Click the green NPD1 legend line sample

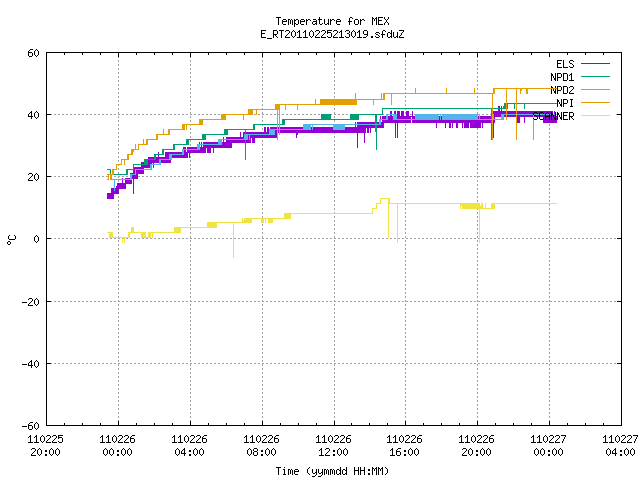(x=595, y=76)
